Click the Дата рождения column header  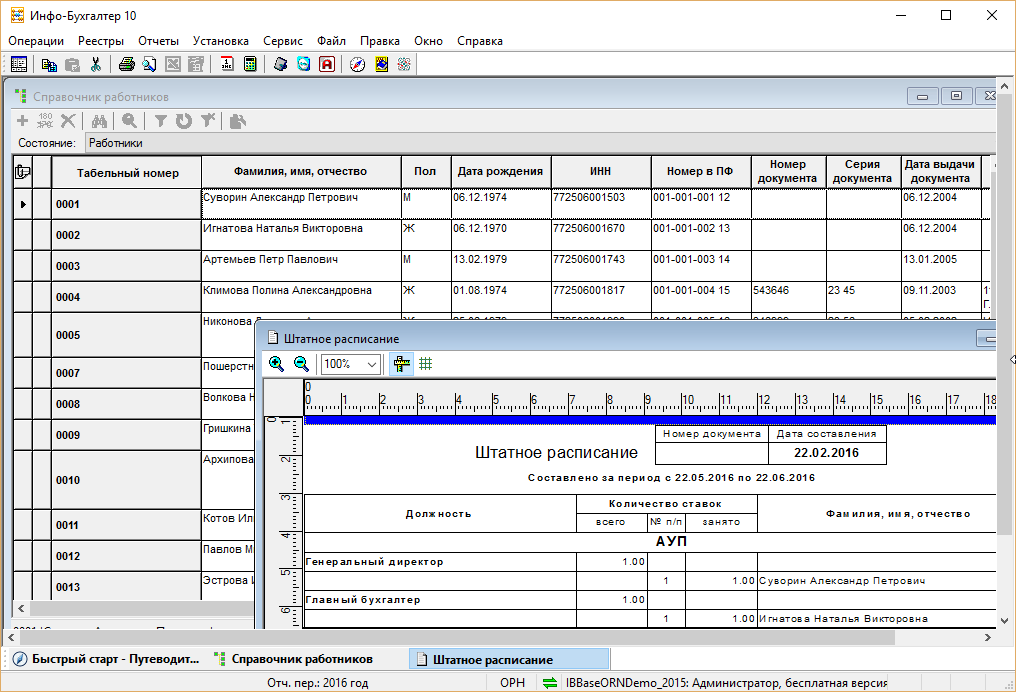tap(500, 171)
